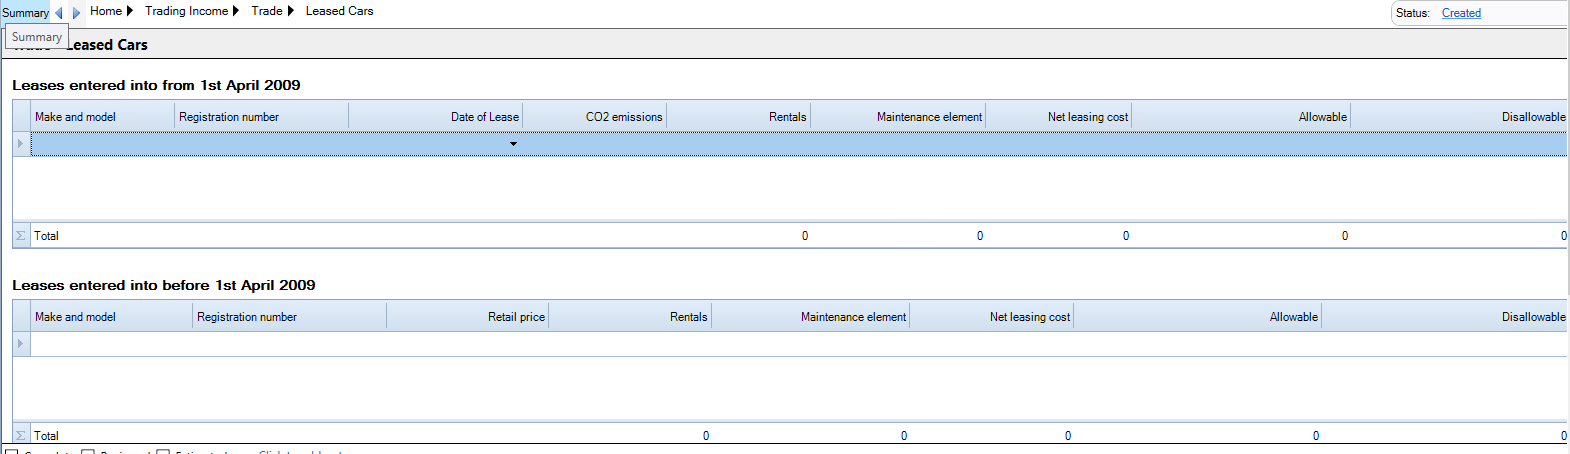
Task: Go to Trading Income breadcrumb
Action: (x=186, y=11)
